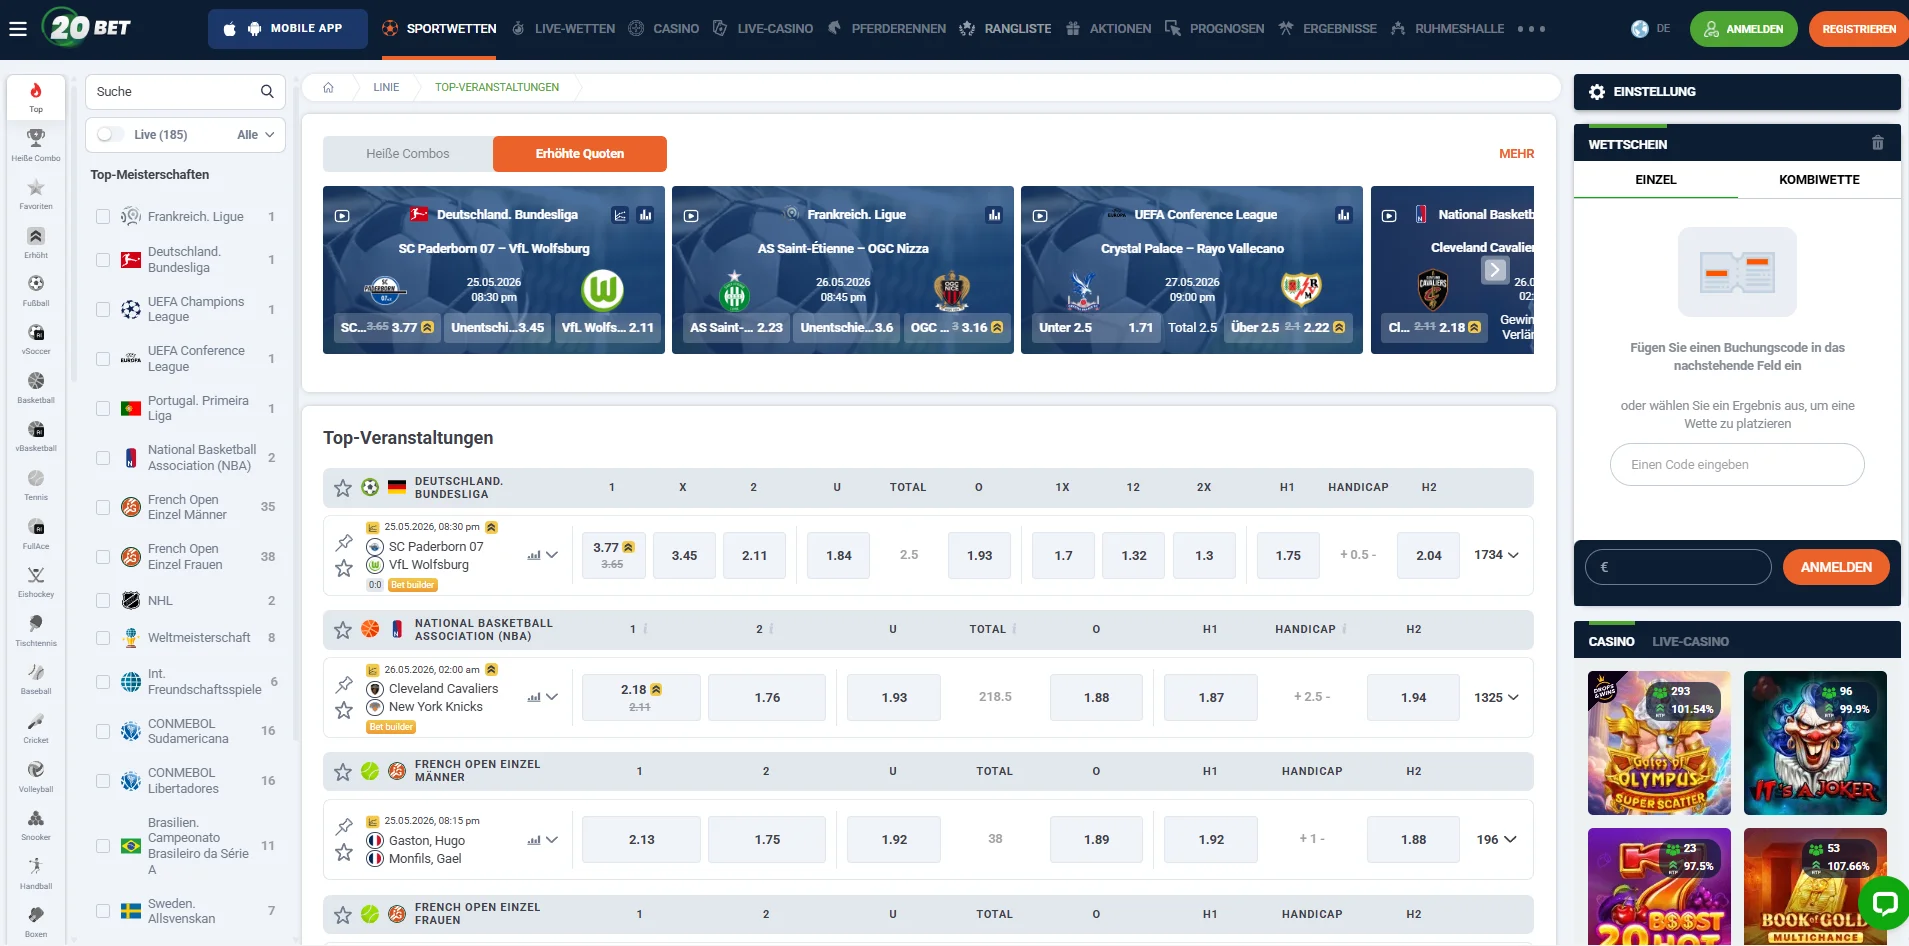Open Einstellung gear icon
Viewport: 1909px width, 946px height.
1597,92
